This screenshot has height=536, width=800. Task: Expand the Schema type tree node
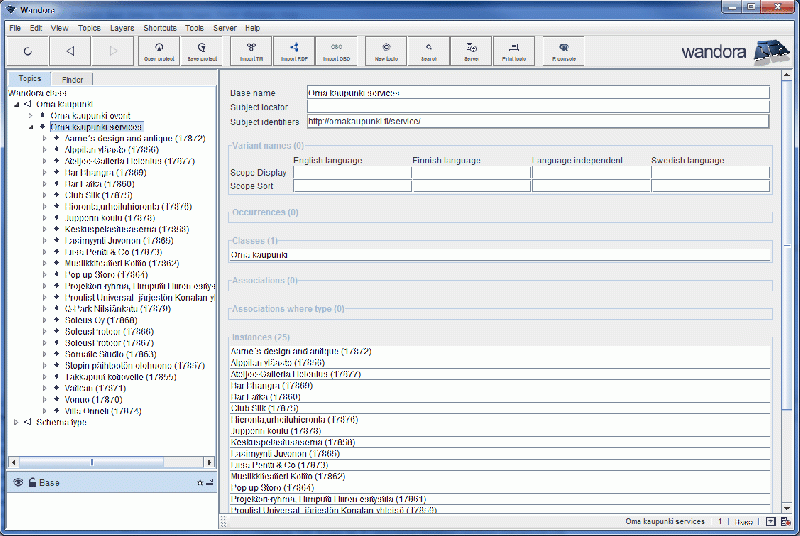[x=15, y=422]
